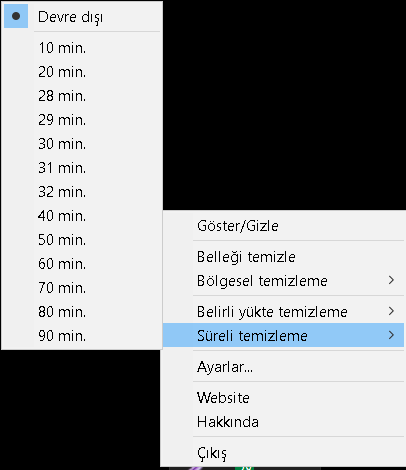Select the 90 min. interval
Screen dimensions: 406x470
(82, 336)
